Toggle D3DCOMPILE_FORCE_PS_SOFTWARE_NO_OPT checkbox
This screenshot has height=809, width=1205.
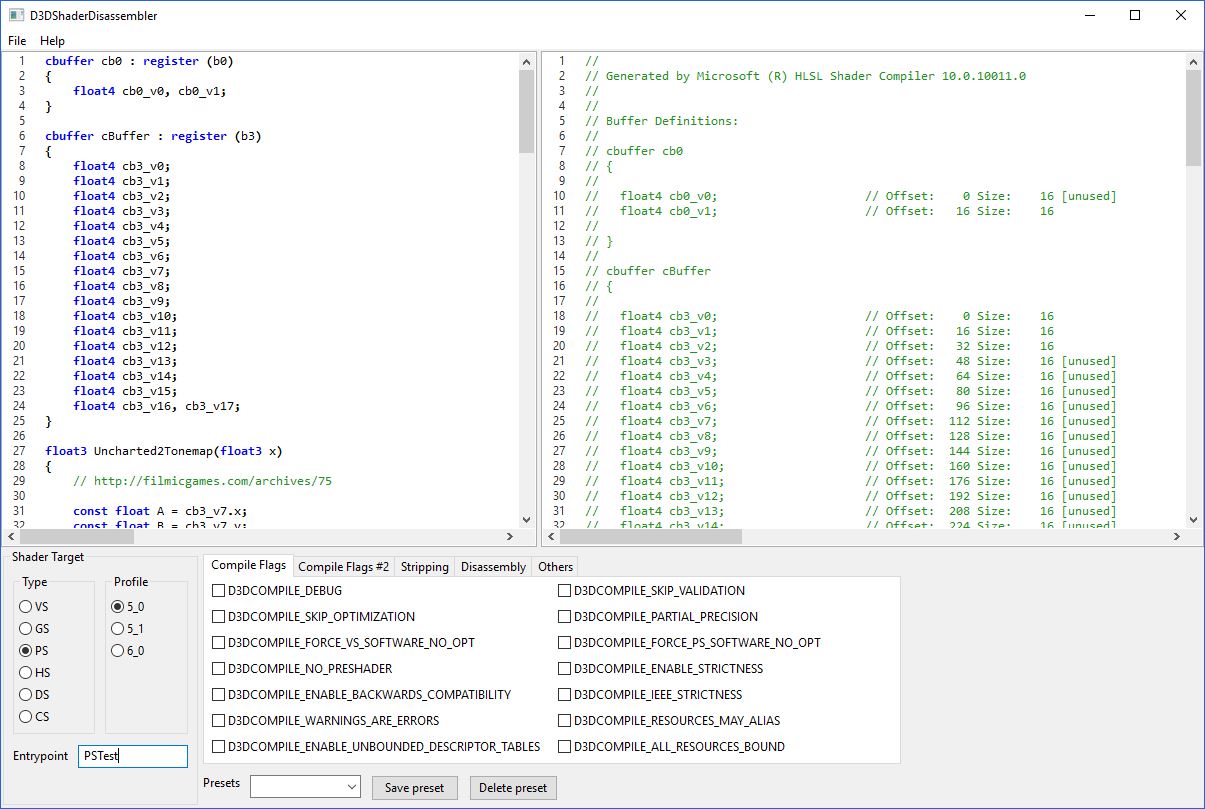[x=689, y=643]
